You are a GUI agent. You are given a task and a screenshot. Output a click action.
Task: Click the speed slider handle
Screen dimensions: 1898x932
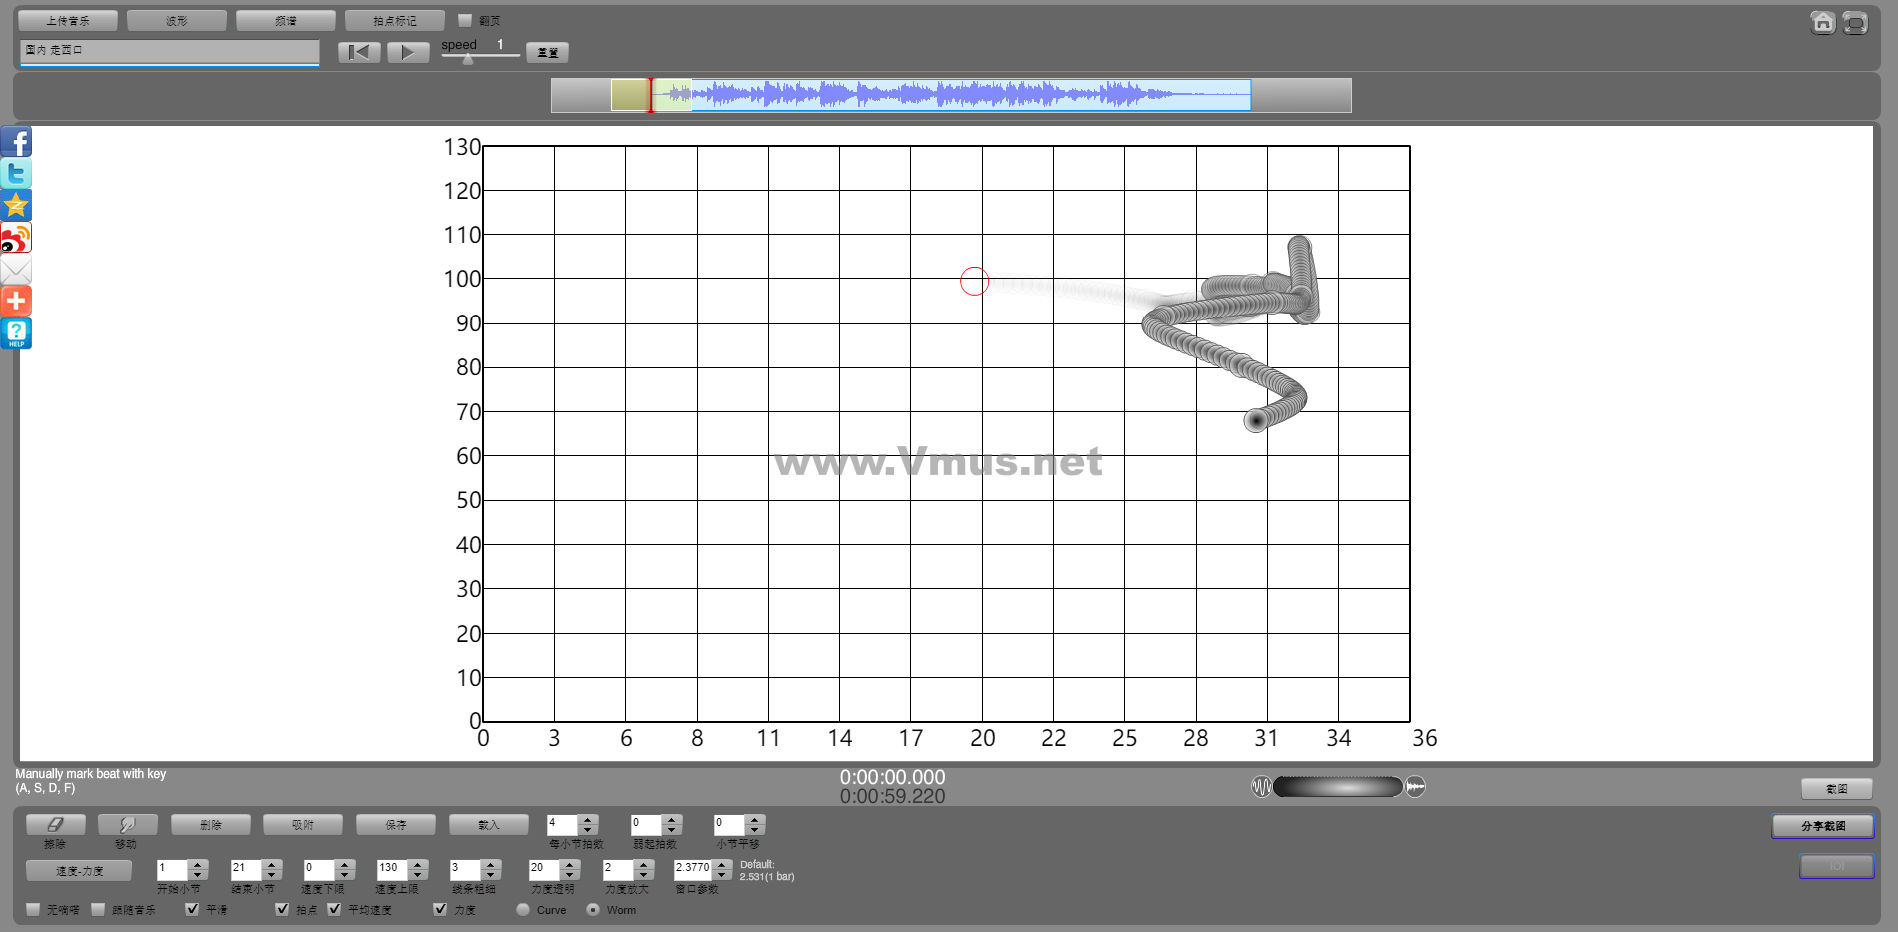pos(468,59)
